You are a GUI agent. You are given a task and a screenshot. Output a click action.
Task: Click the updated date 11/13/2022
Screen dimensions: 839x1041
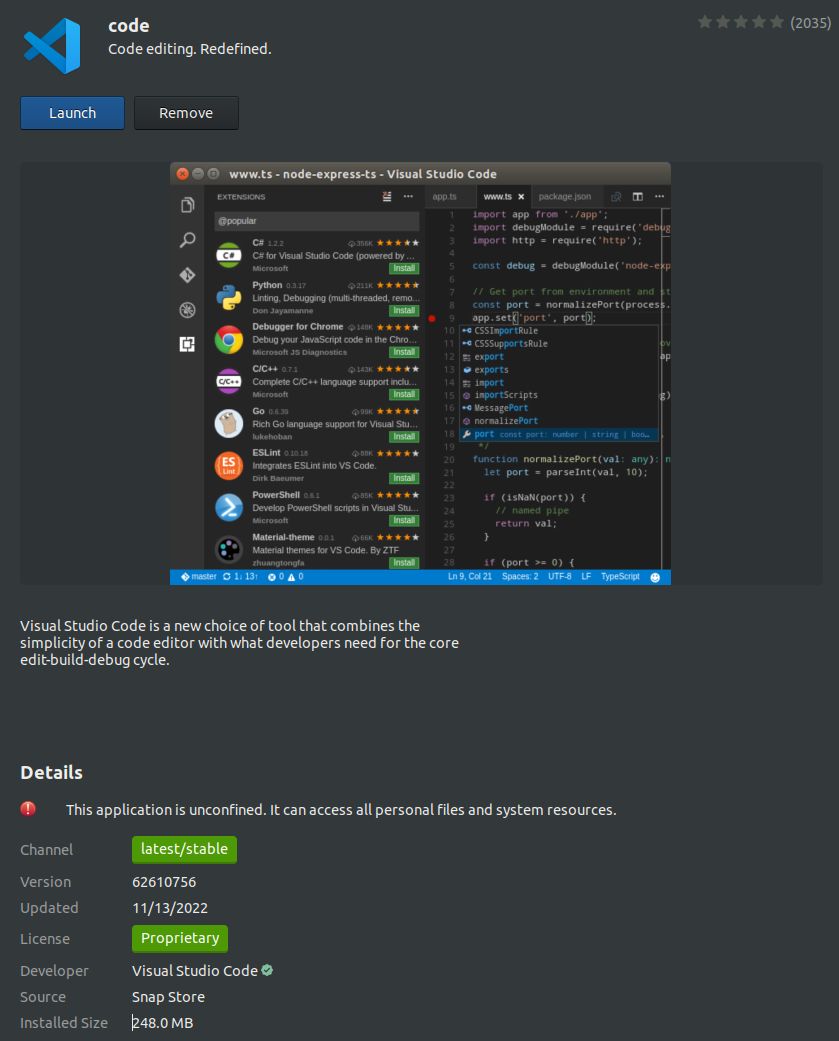(170, 908)
